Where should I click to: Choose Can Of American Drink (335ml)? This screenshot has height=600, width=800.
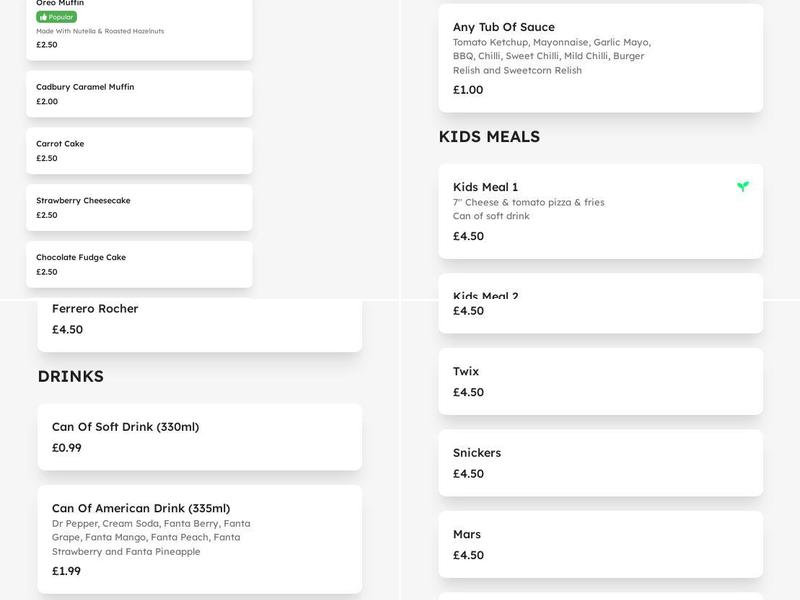click(x=199, y=539)
